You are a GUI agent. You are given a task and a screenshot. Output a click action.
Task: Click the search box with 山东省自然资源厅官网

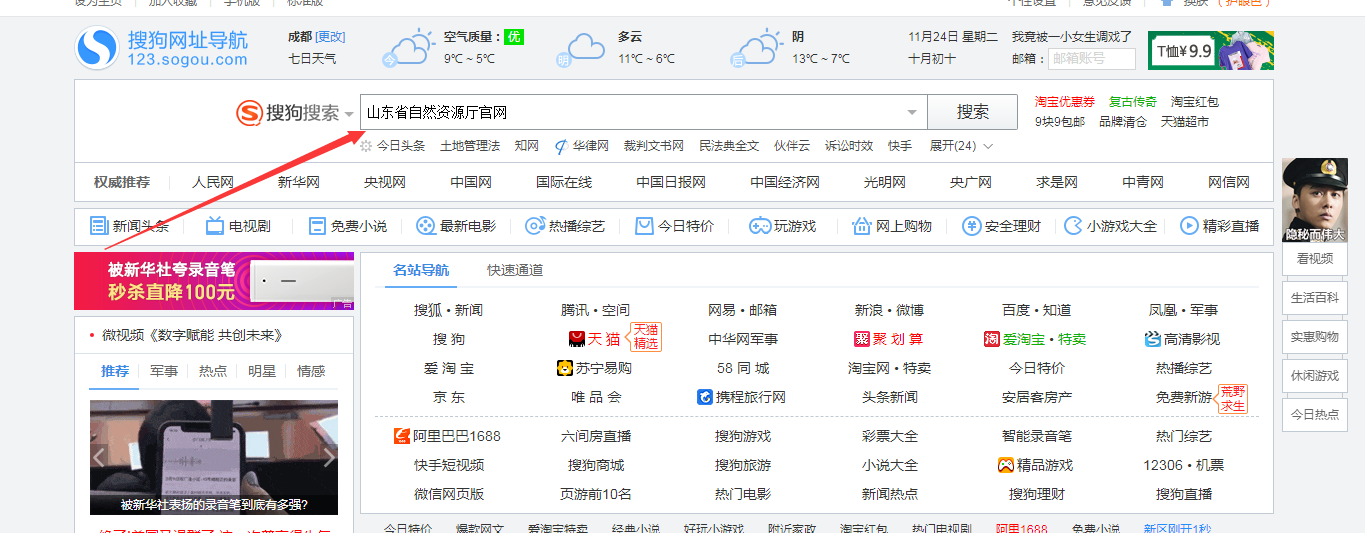(643, 112)
